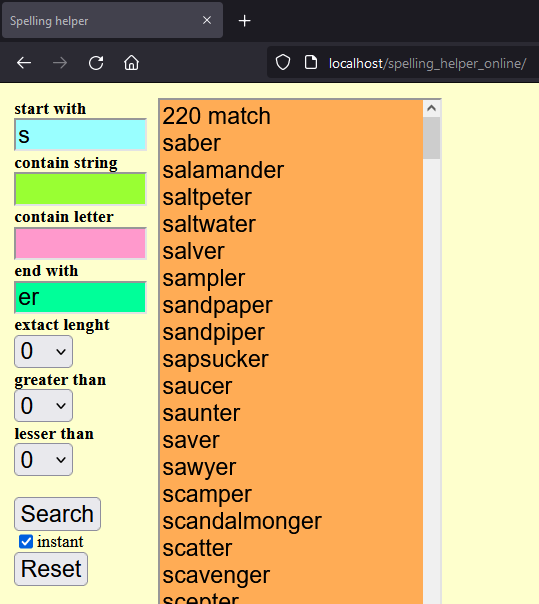Focus the 'end with' input containing er
The width and height of the screenshot is (539, 604).
(x=81, y=297)
